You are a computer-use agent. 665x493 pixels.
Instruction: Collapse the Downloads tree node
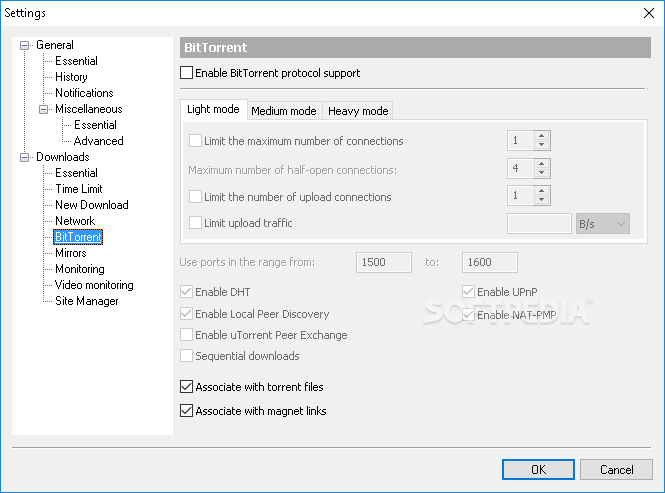coord(25,157)
